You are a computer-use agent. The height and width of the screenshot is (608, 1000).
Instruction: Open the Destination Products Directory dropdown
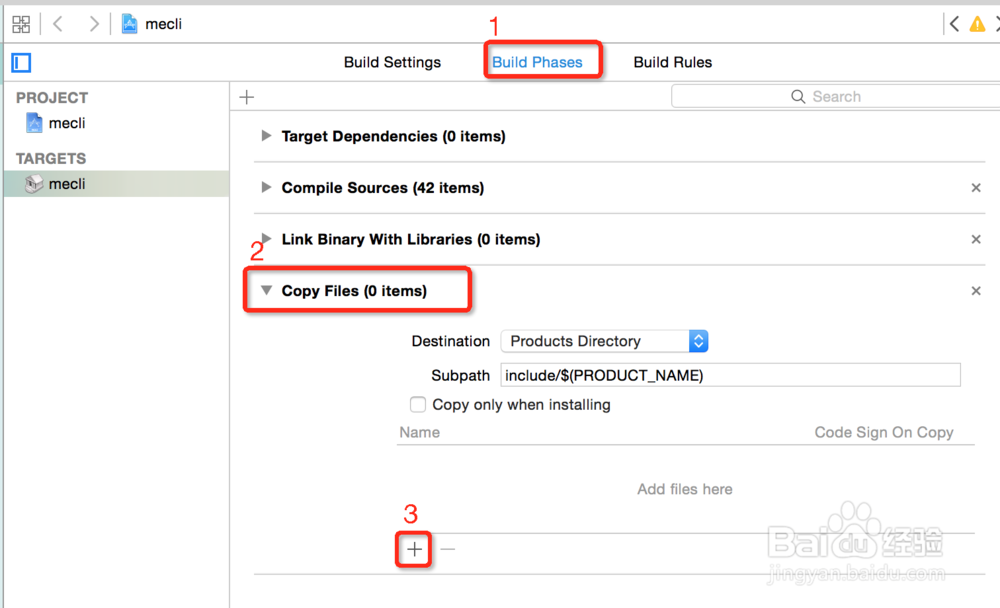coord(604,341)
